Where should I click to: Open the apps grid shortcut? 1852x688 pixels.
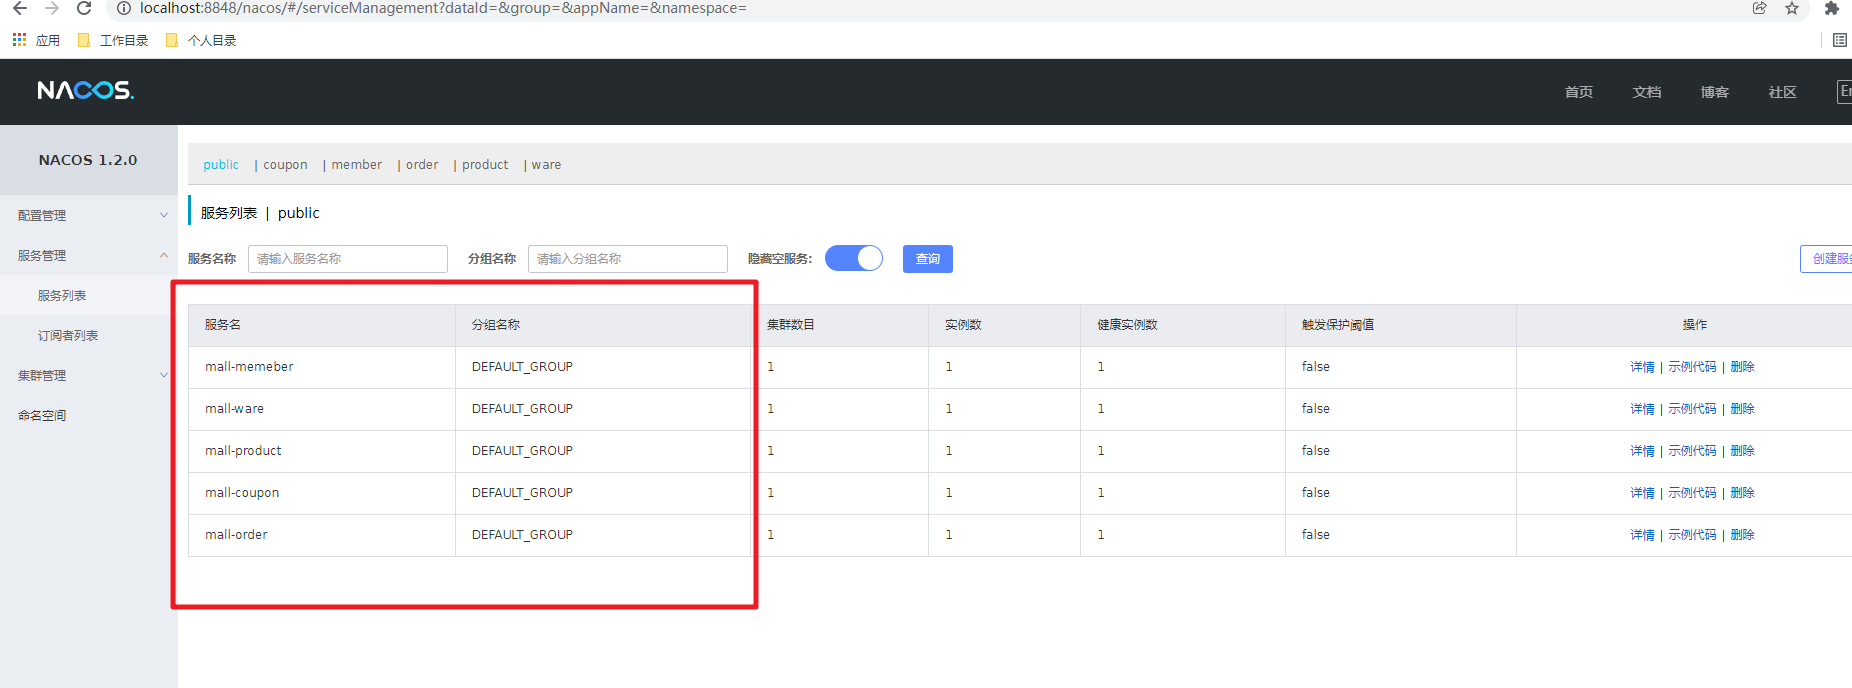[x=19, y=40]
